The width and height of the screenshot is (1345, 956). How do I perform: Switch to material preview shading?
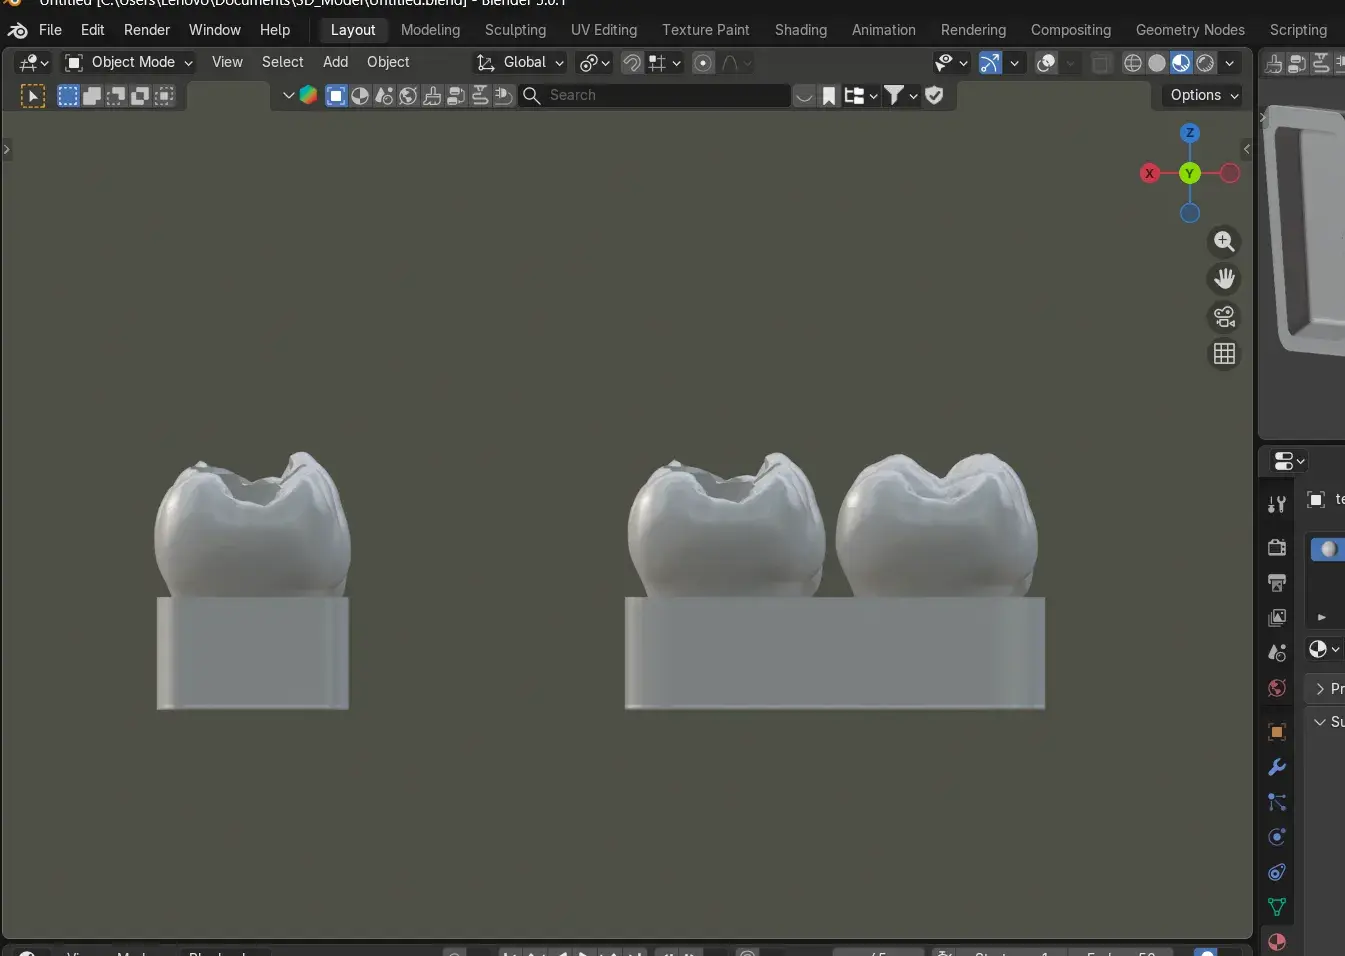(x=1181, y=63)
